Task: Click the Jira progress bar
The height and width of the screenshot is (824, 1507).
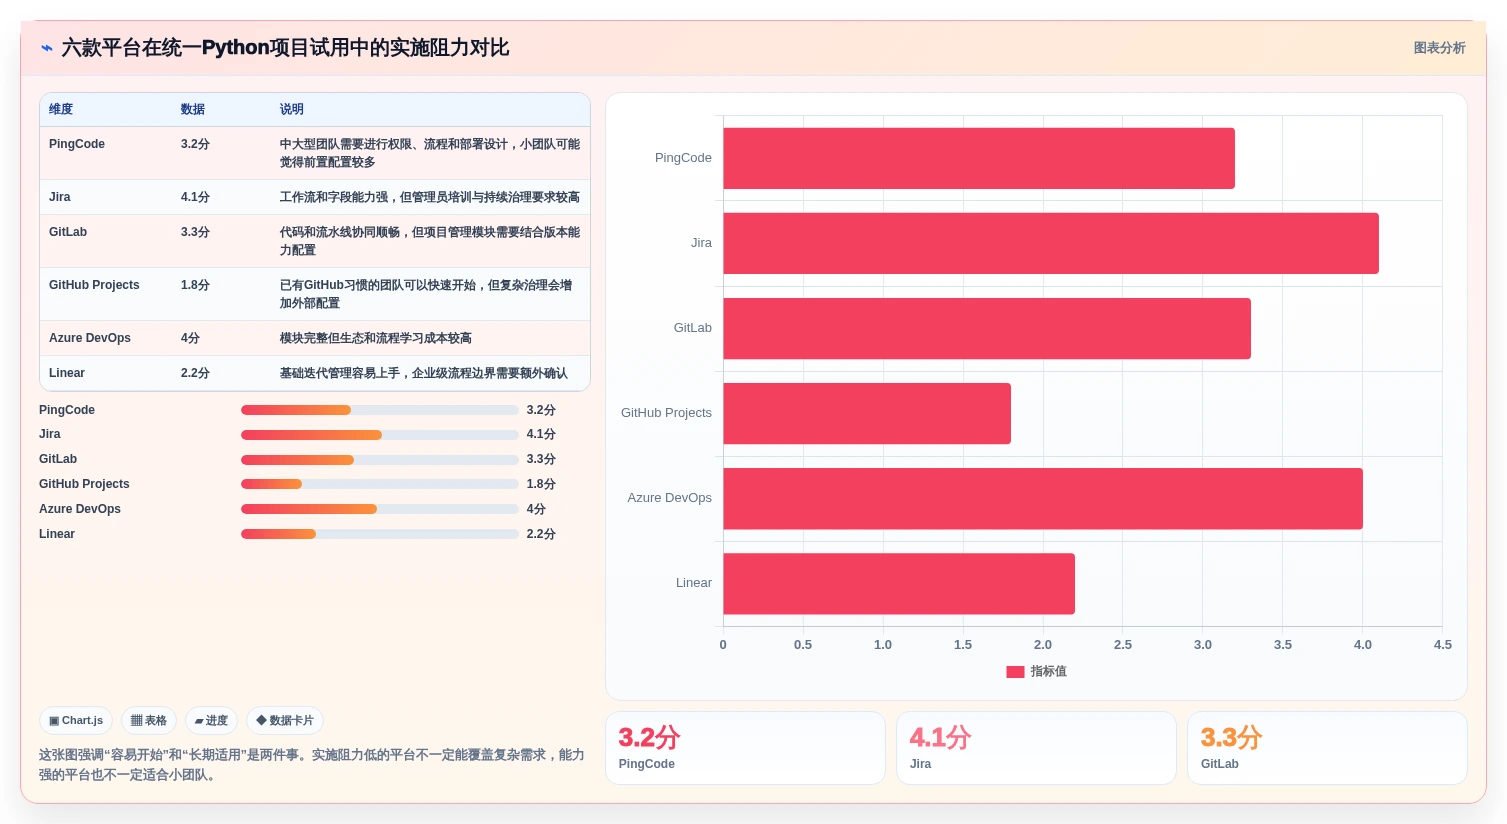Action: coord(380,435)
